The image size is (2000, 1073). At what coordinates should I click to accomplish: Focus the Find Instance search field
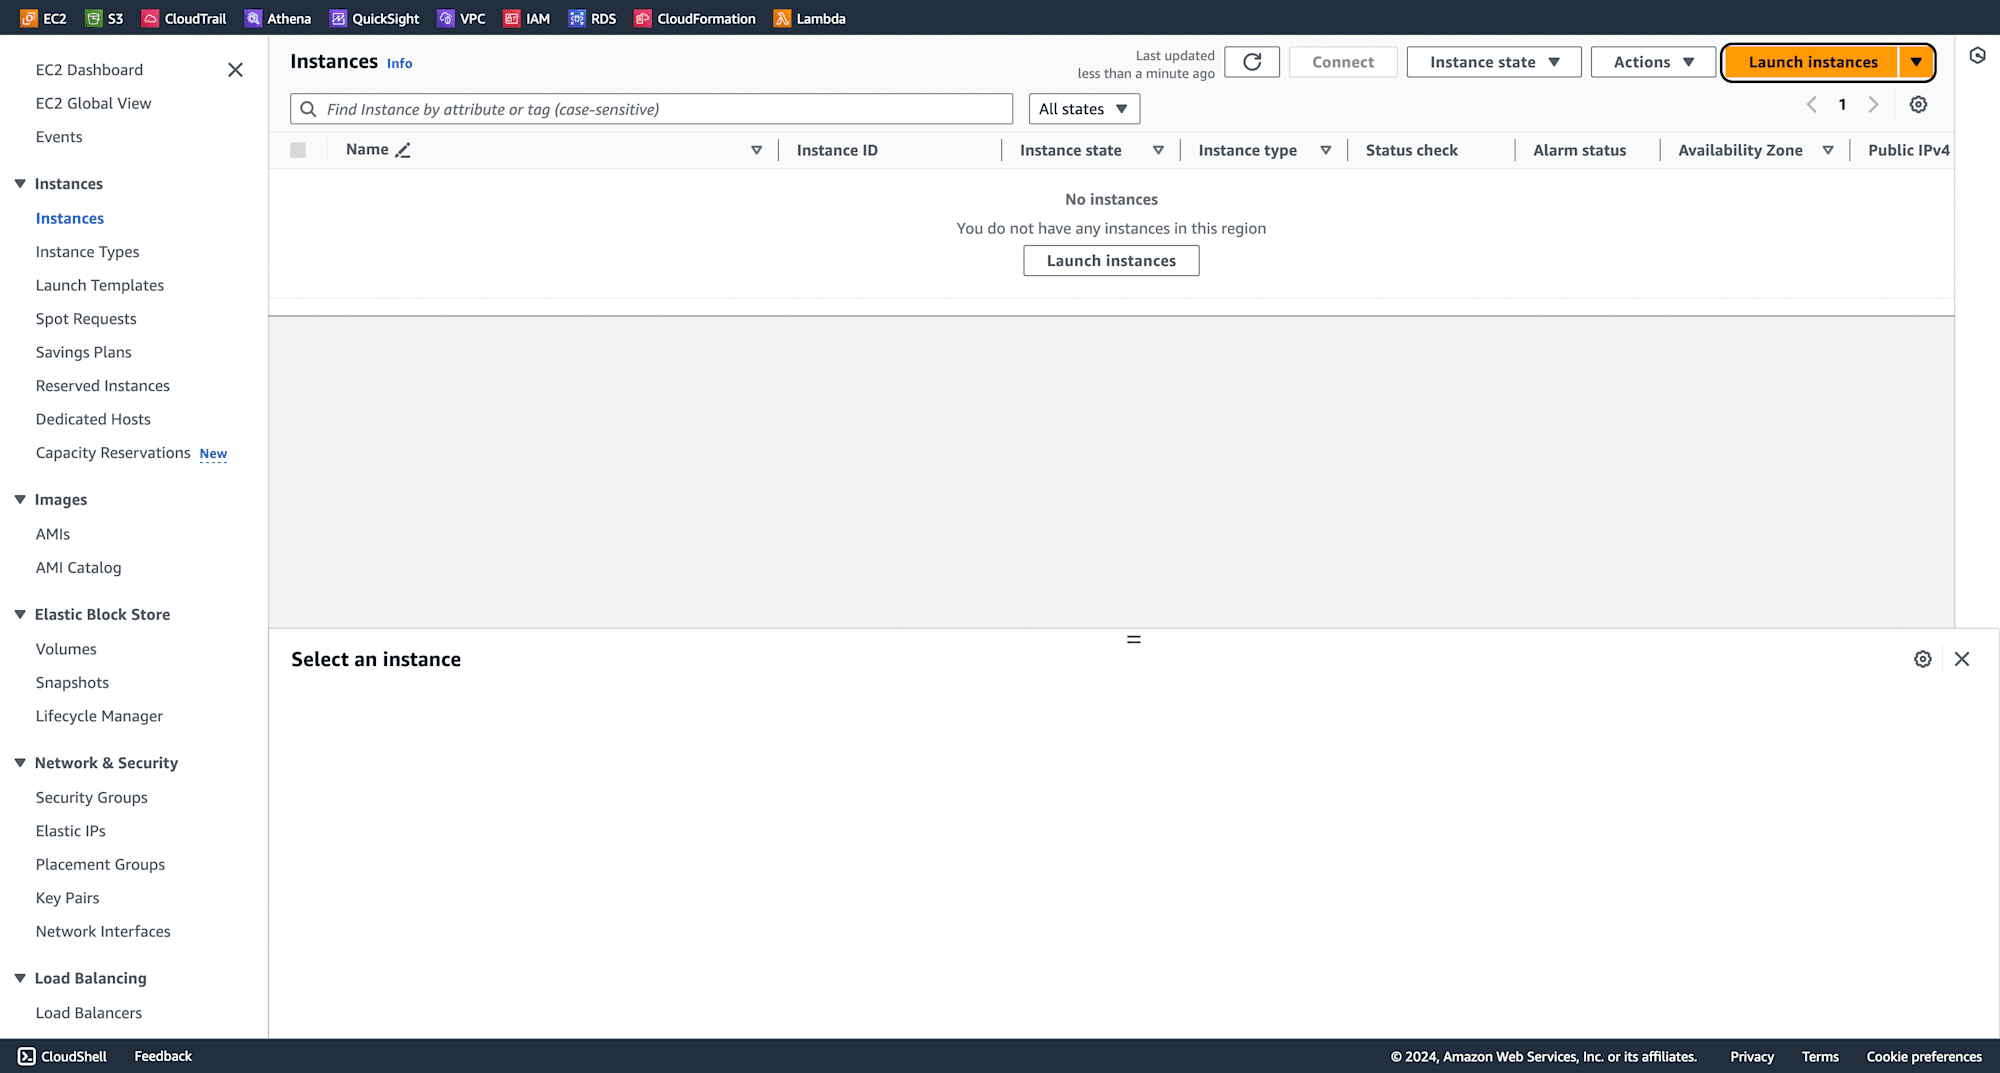tap(651, 109)
